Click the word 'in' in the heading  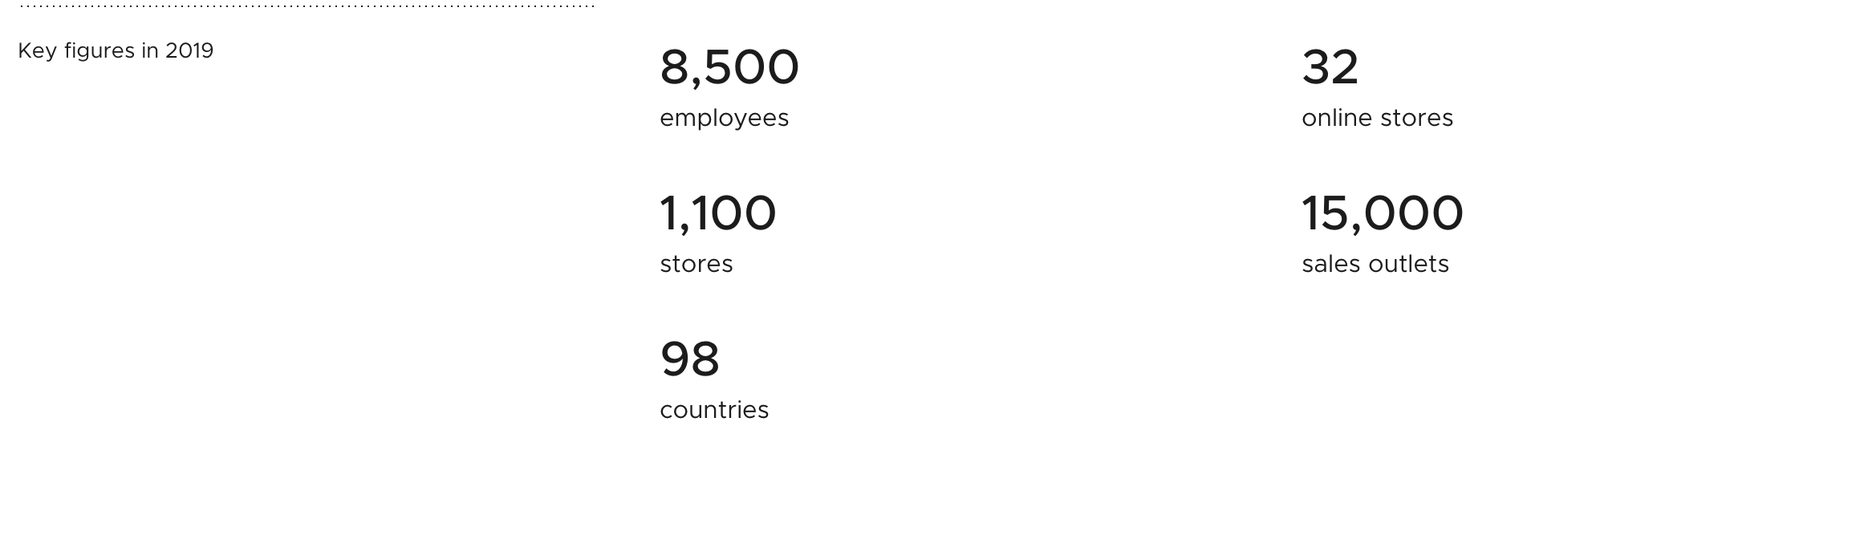coord(150,51)
